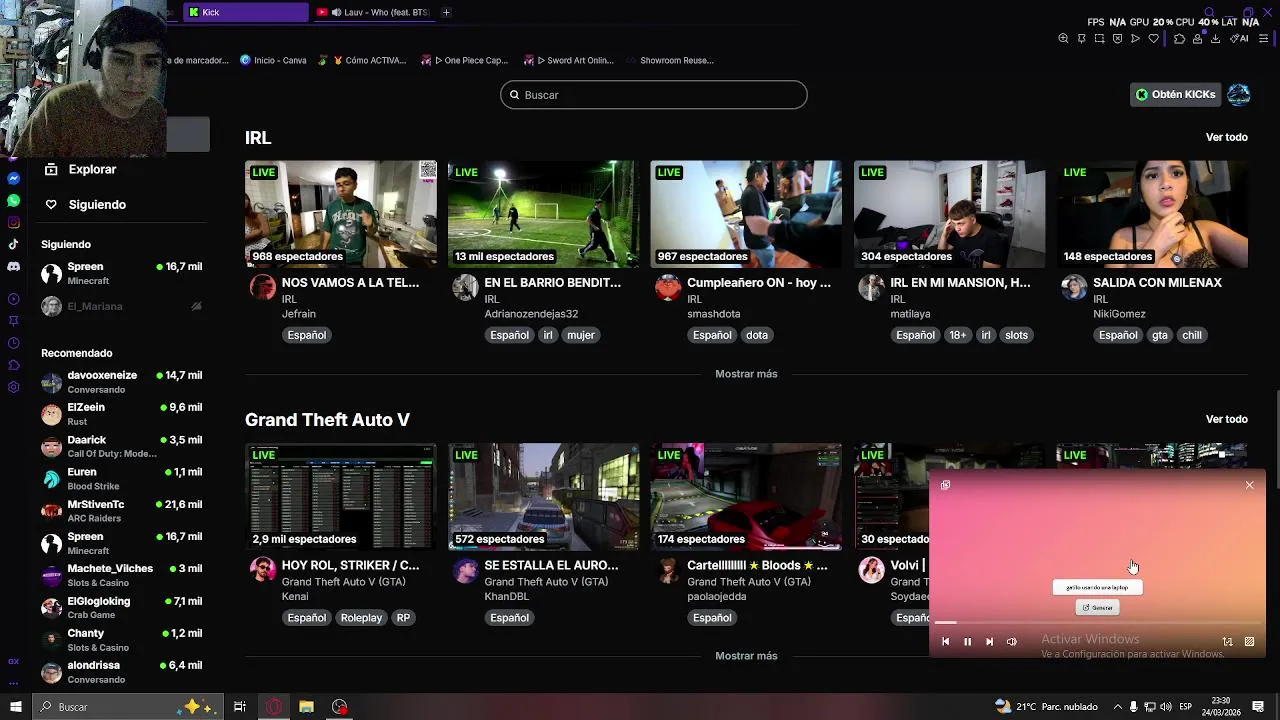Open the EN EL BARRIO BENDIT stream thumbnail
This screenshot has height=720, width=1280.
click(543, 214)
